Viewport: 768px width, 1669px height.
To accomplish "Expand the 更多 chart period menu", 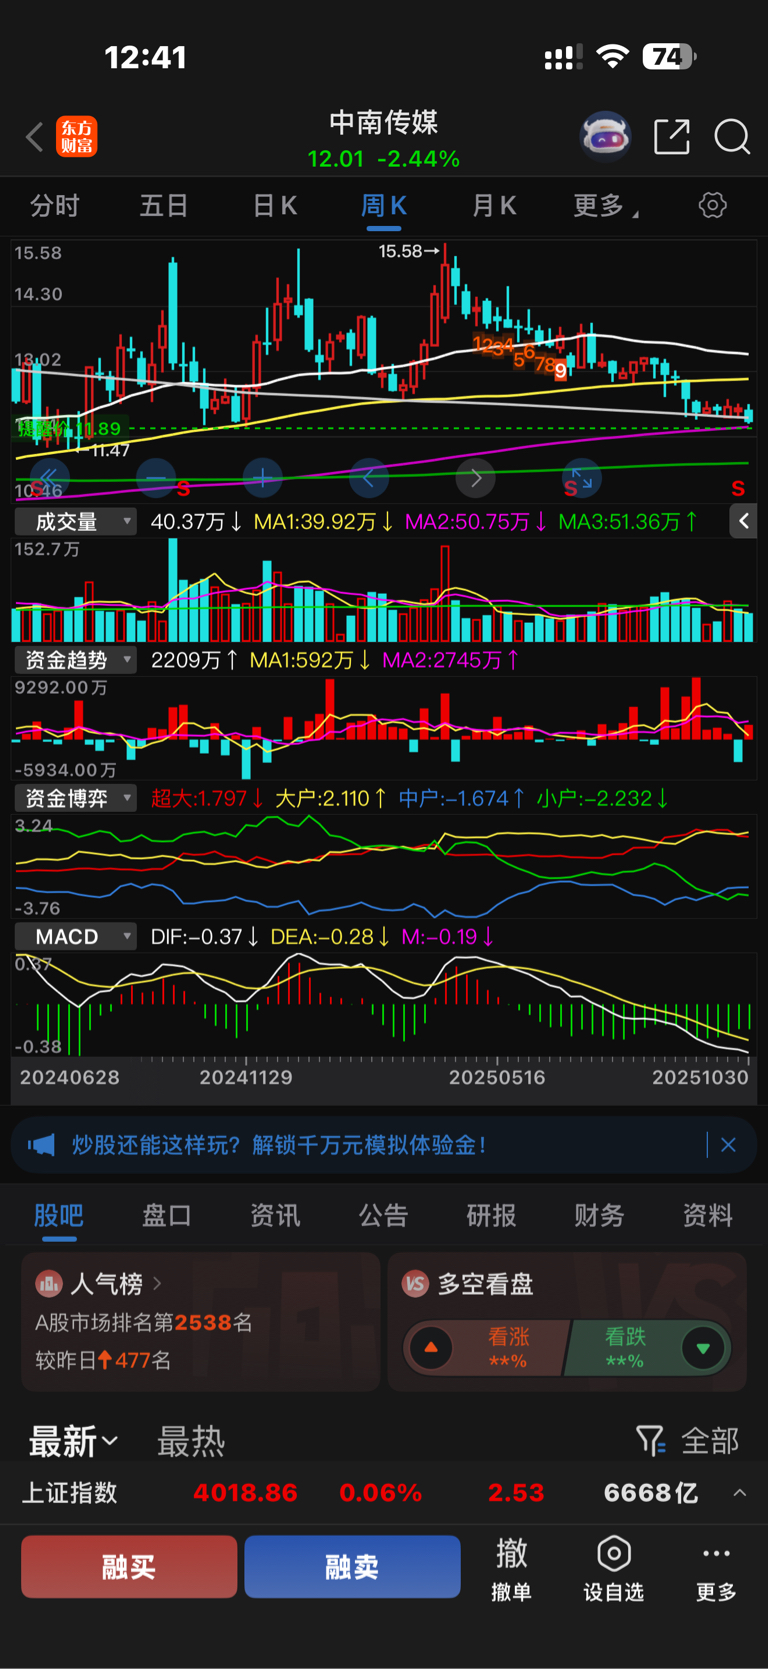I will (605, 206).
